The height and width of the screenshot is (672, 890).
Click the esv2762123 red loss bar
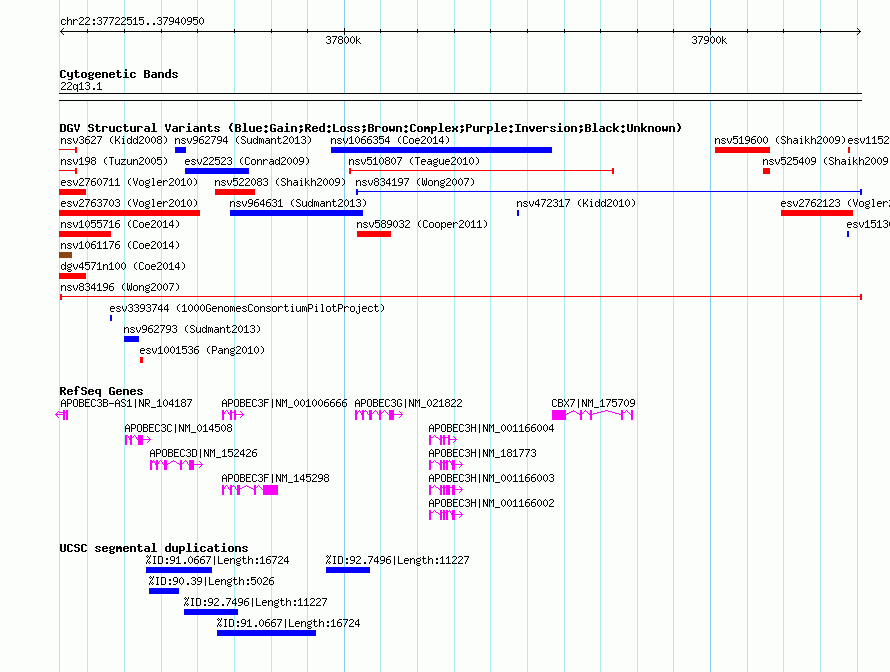pyautogui.click(x=817, y=213)
